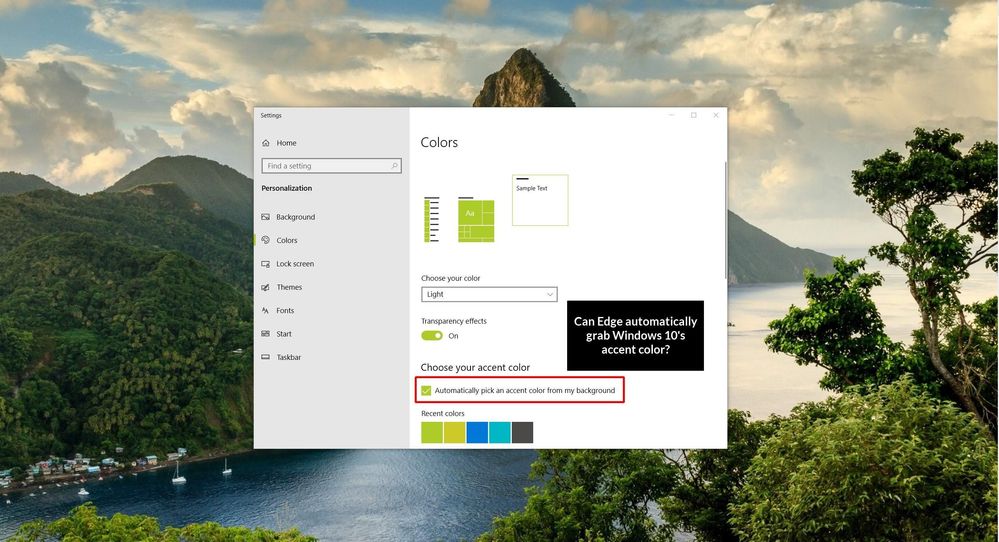Click the Personalization heading
Image resolution: width=999 pixels, height=542 pixels.
(287, 189)
